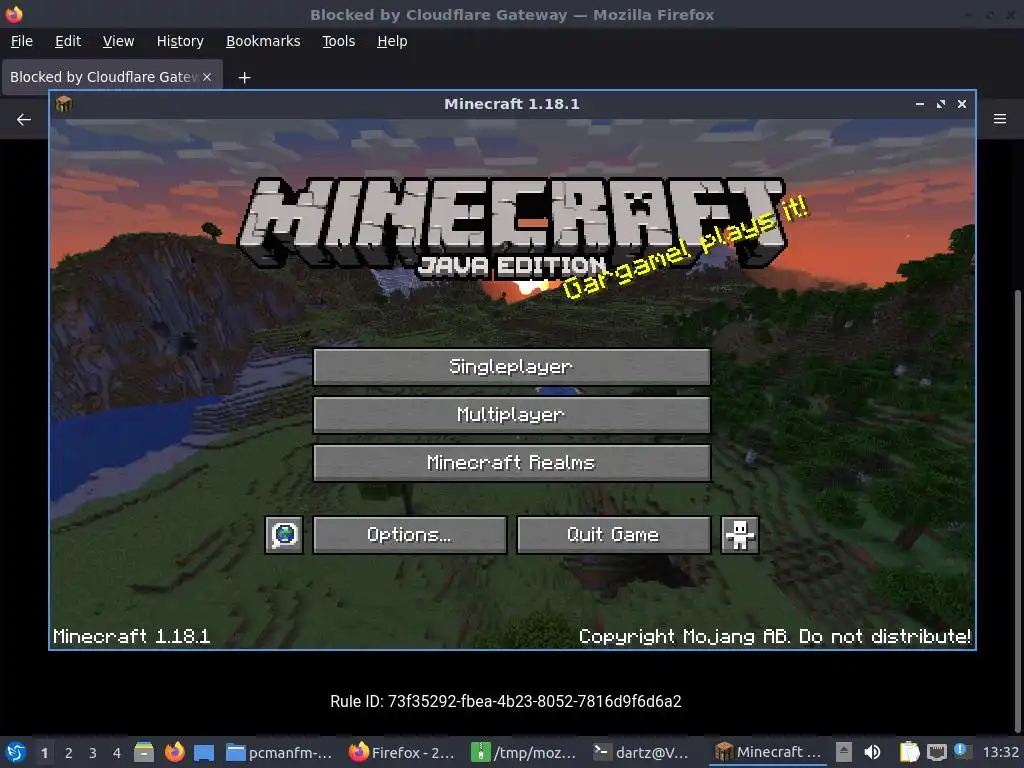Open Minecraft Realms

point(511,463)
